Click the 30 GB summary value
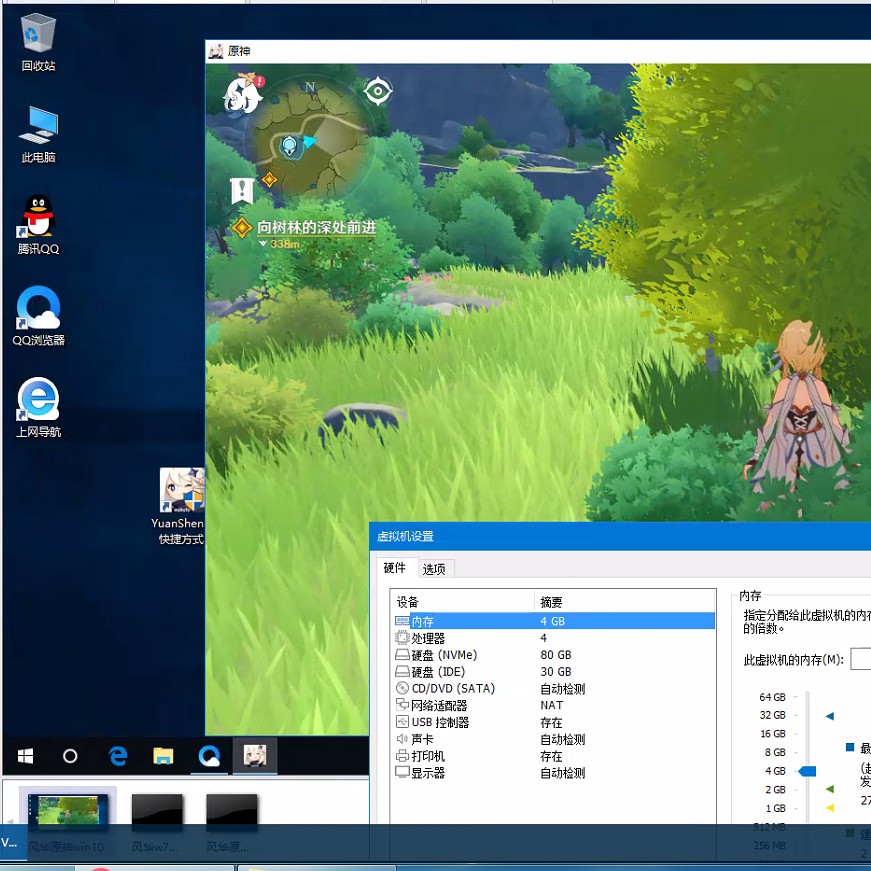The image size is (871, 871). (556, 672)
